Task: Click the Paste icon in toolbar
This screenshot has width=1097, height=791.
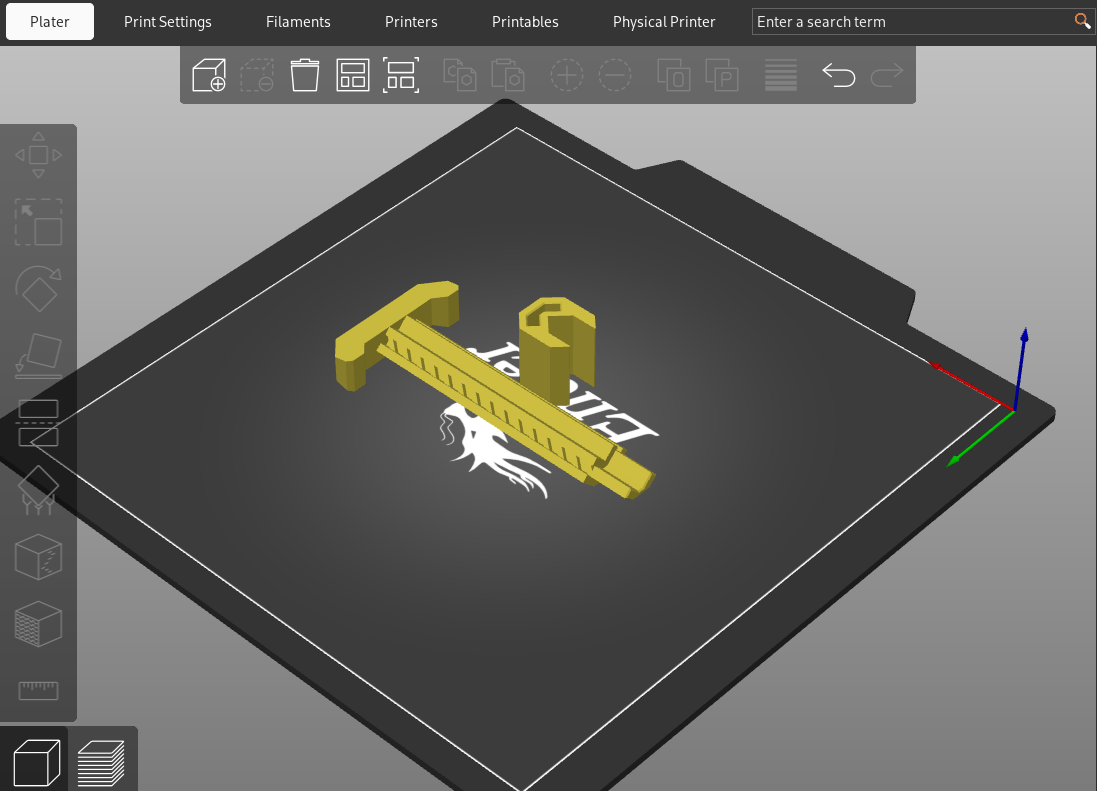Action: [x=508, y=75]
